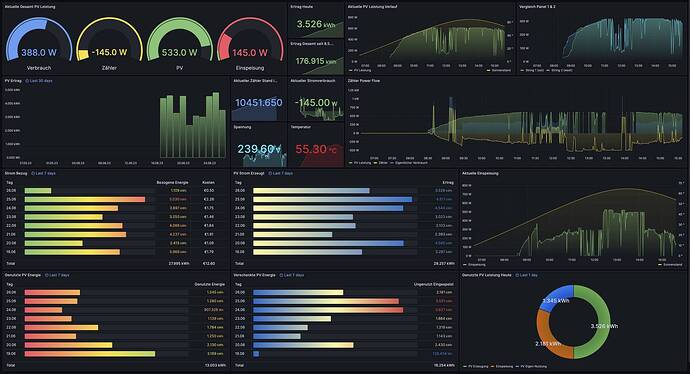The height and width of the screenshot is (374, 690).
Task: Open the Vergleich Panel 1 & 2 title menu
Action: [537, 7]
